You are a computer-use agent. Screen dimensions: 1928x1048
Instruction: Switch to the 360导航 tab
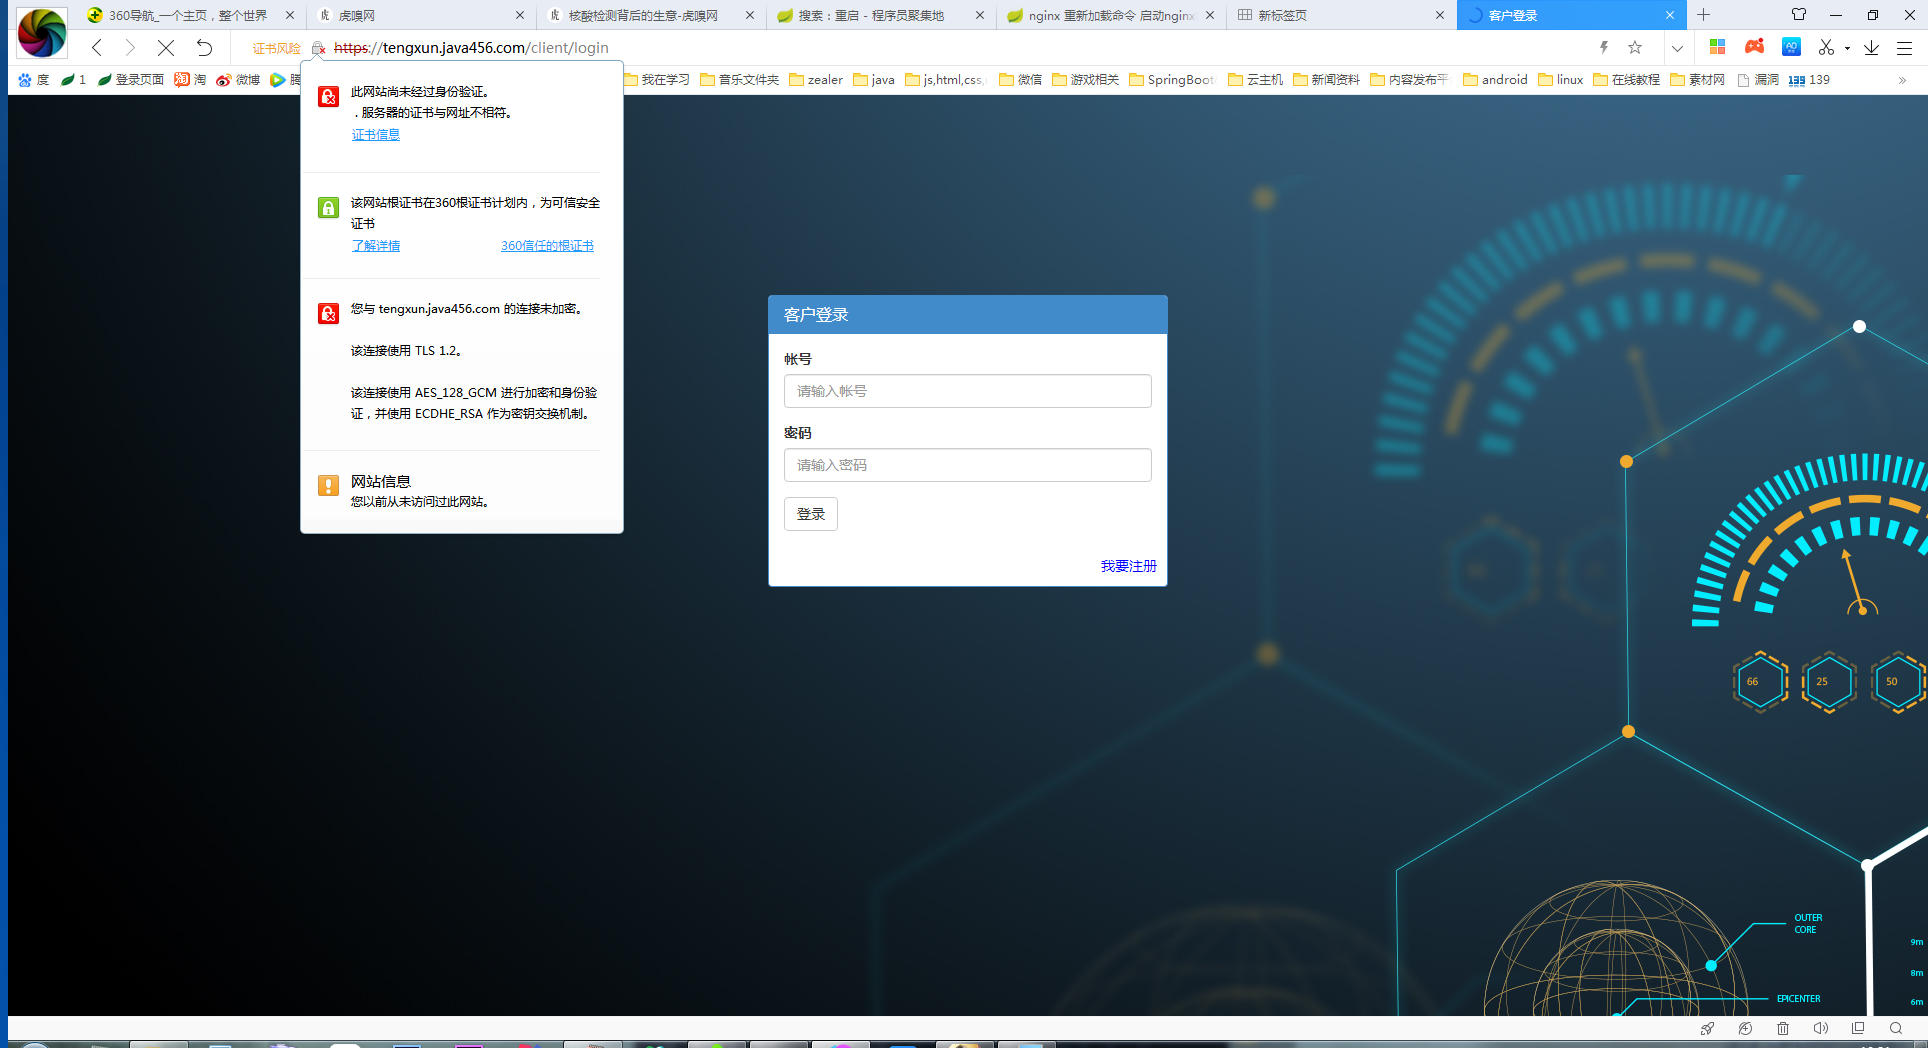190,15
